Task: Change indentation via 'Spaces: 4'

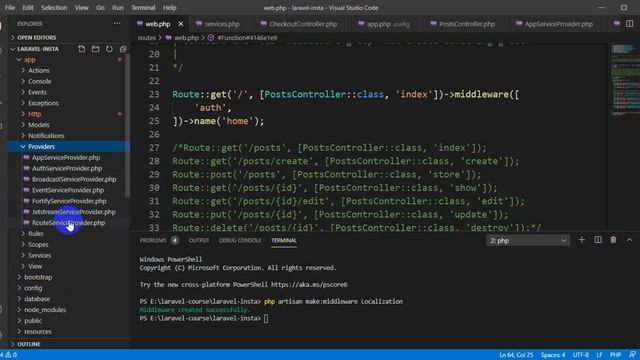Action: click(x=553, y=355)
